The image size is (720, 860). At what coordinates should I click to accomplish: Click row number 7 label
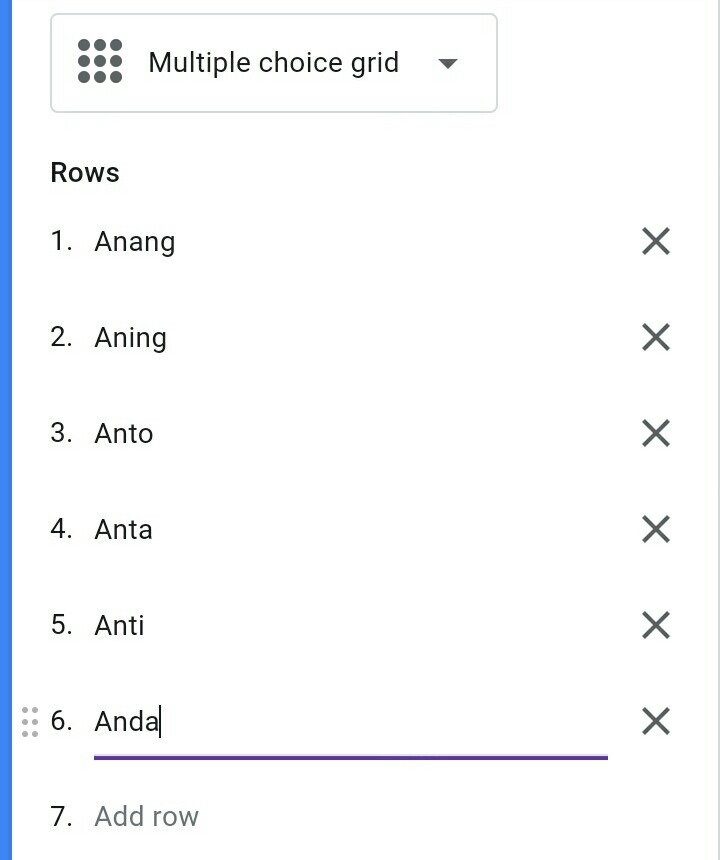tap(62, 817)
